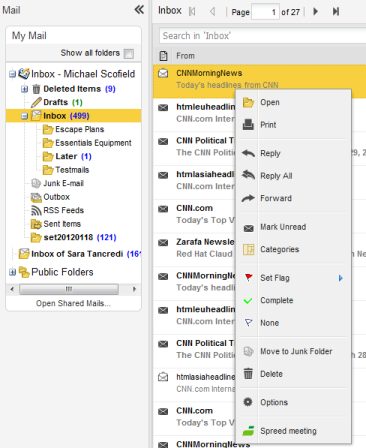Click the From column header

click(185, 56)
